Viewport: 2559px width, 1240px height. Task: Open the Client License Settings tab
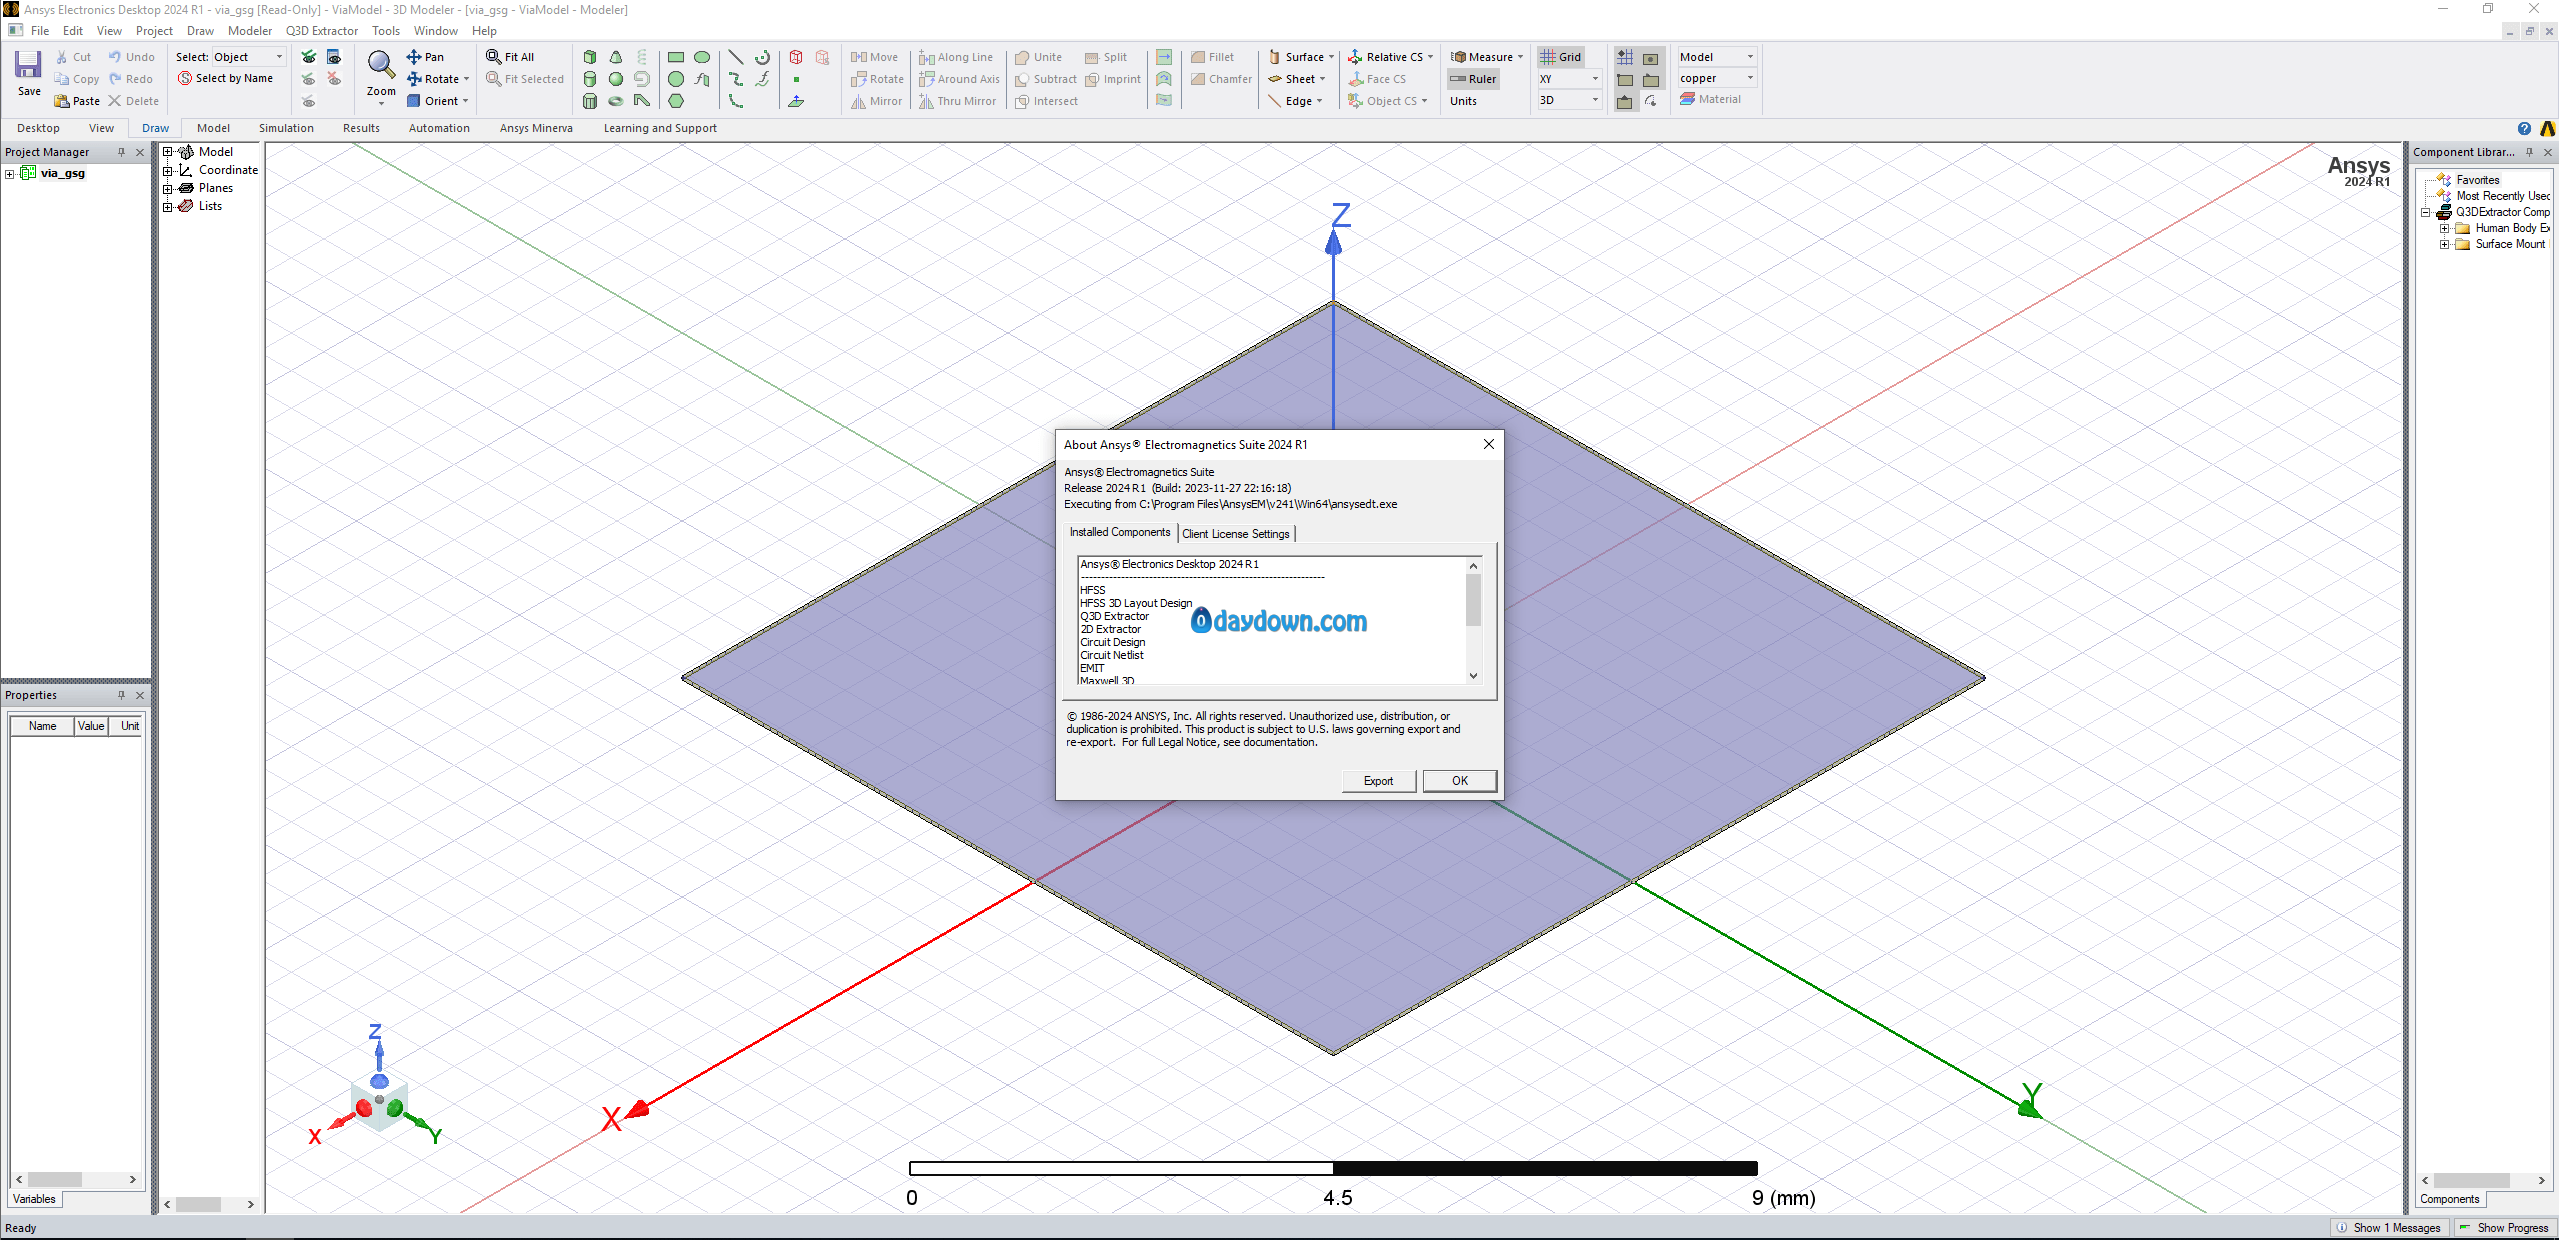coord(1235,534)
